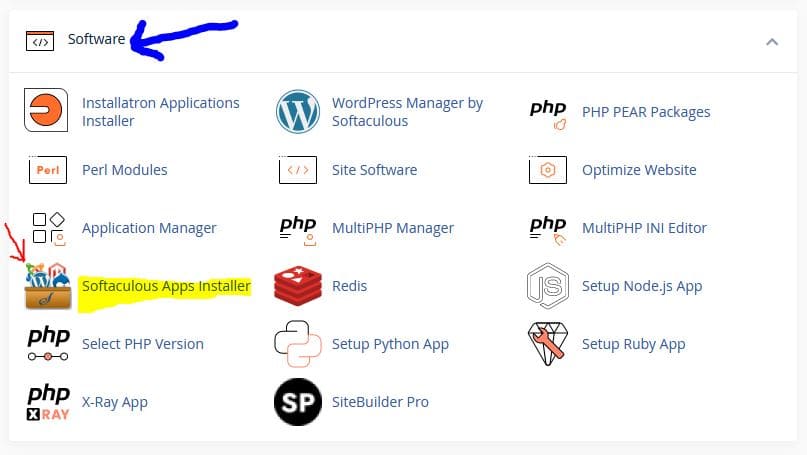The height and width of the screenshot is (455, 807).
Task: Click the Node.js hexagon icon
Action: pyautogui.click(x=548, y=286)
